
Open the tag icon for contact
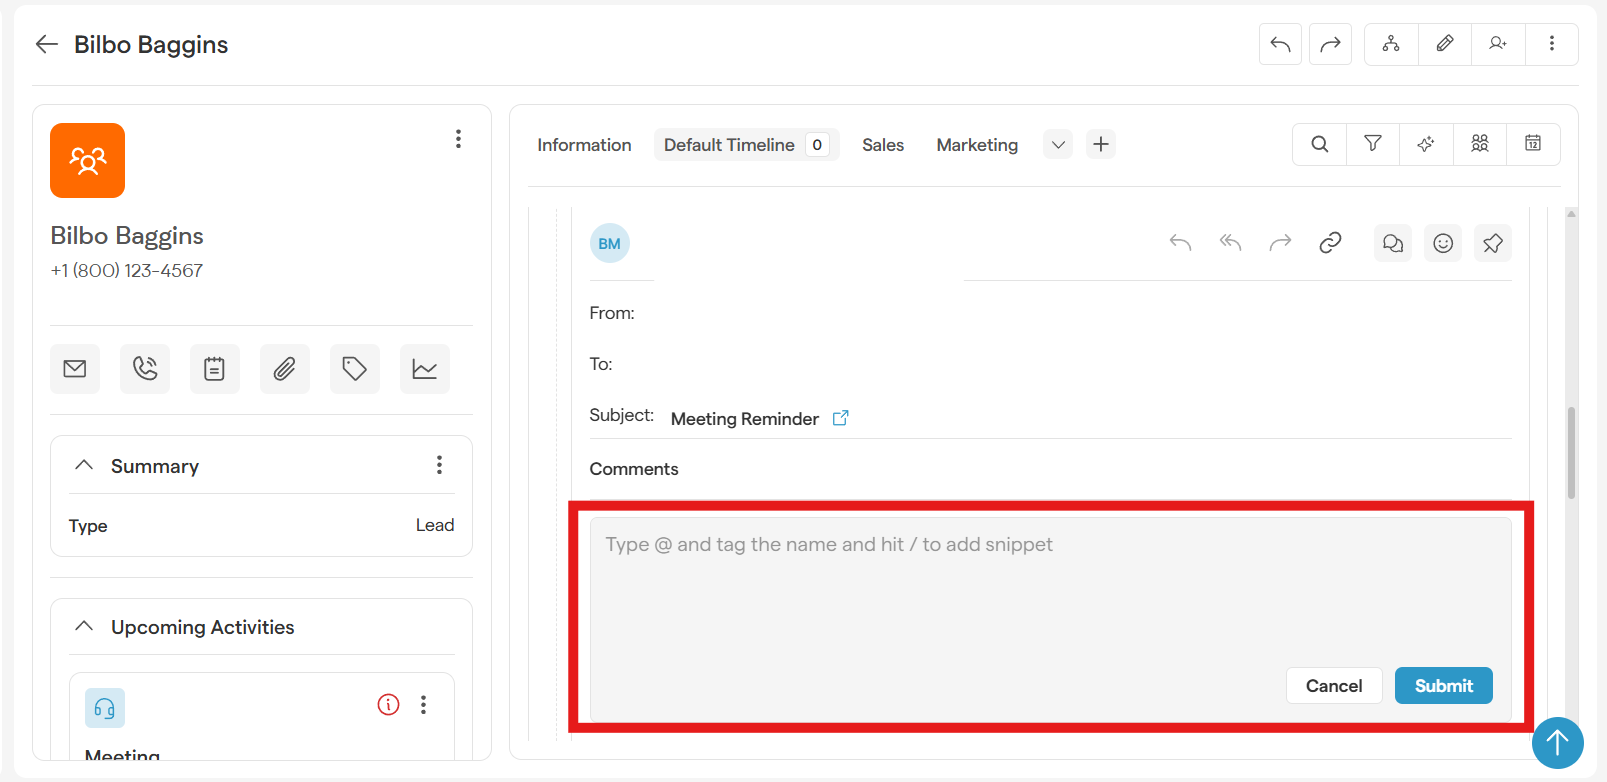[355, 369]
